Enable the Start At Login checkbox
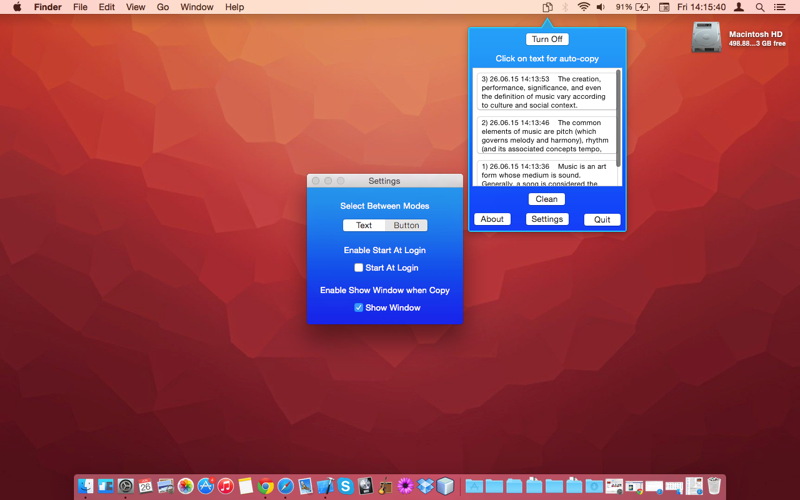The width and height of the screenshot is (800, 500). (359, 267)
